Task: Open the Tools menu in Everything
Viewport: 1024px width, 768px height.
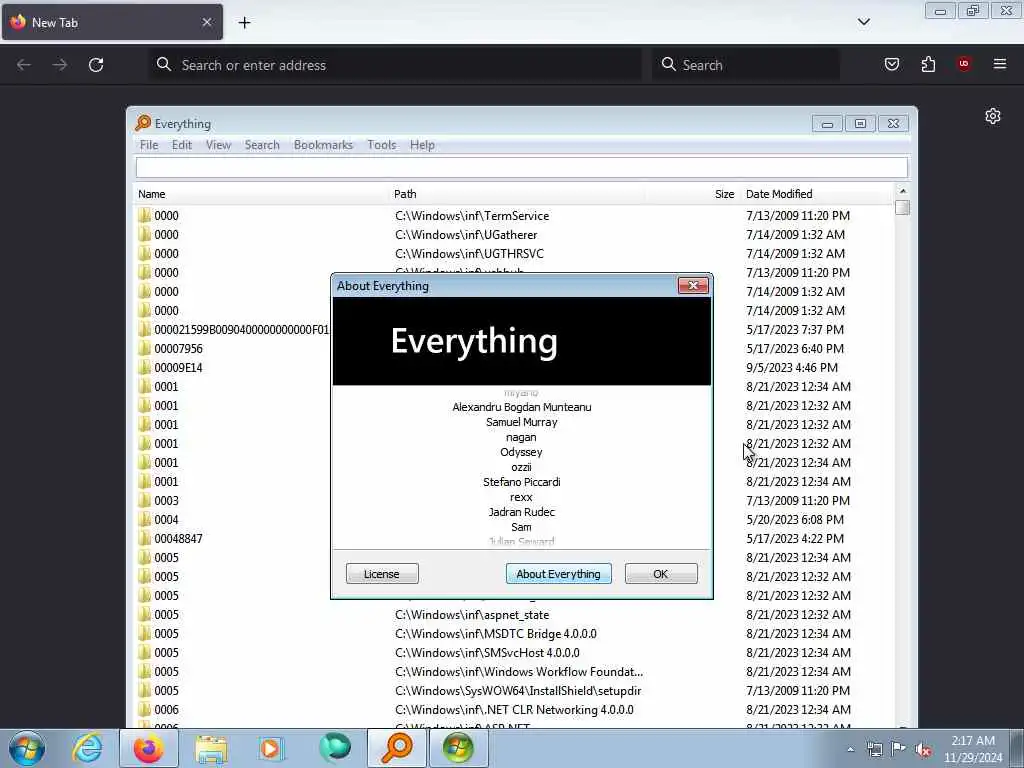Action: tap(381, 145)
